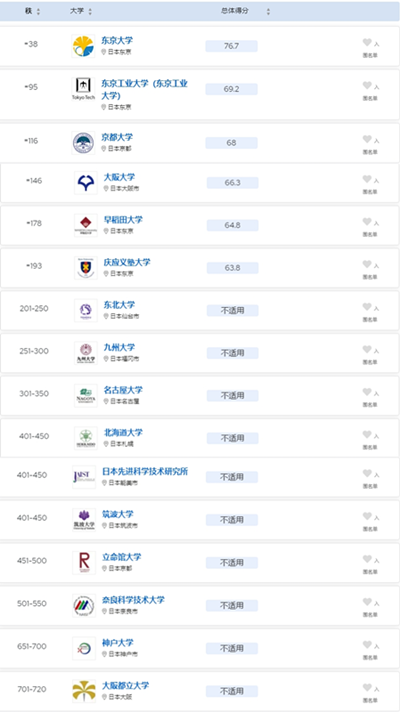Click the Osaka University logo

coord(86,183)
